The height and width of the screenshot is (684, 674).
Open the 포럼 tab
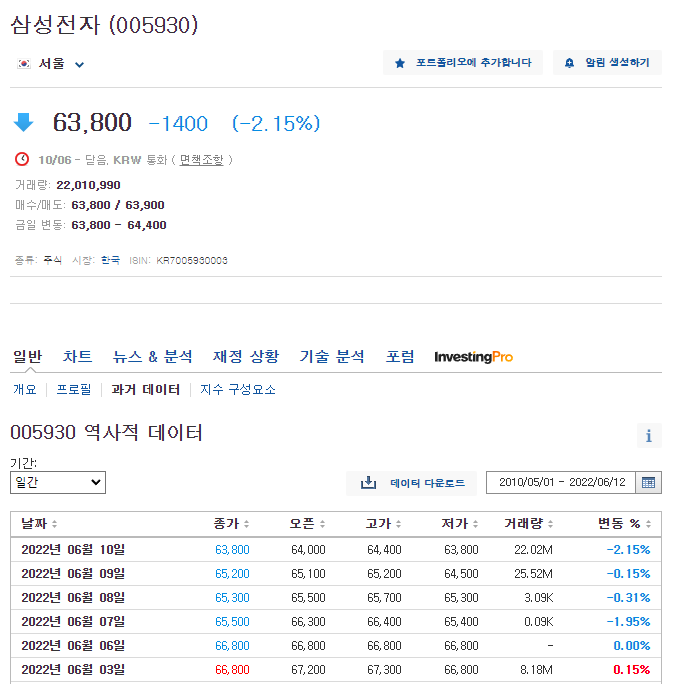click(400, 357)
